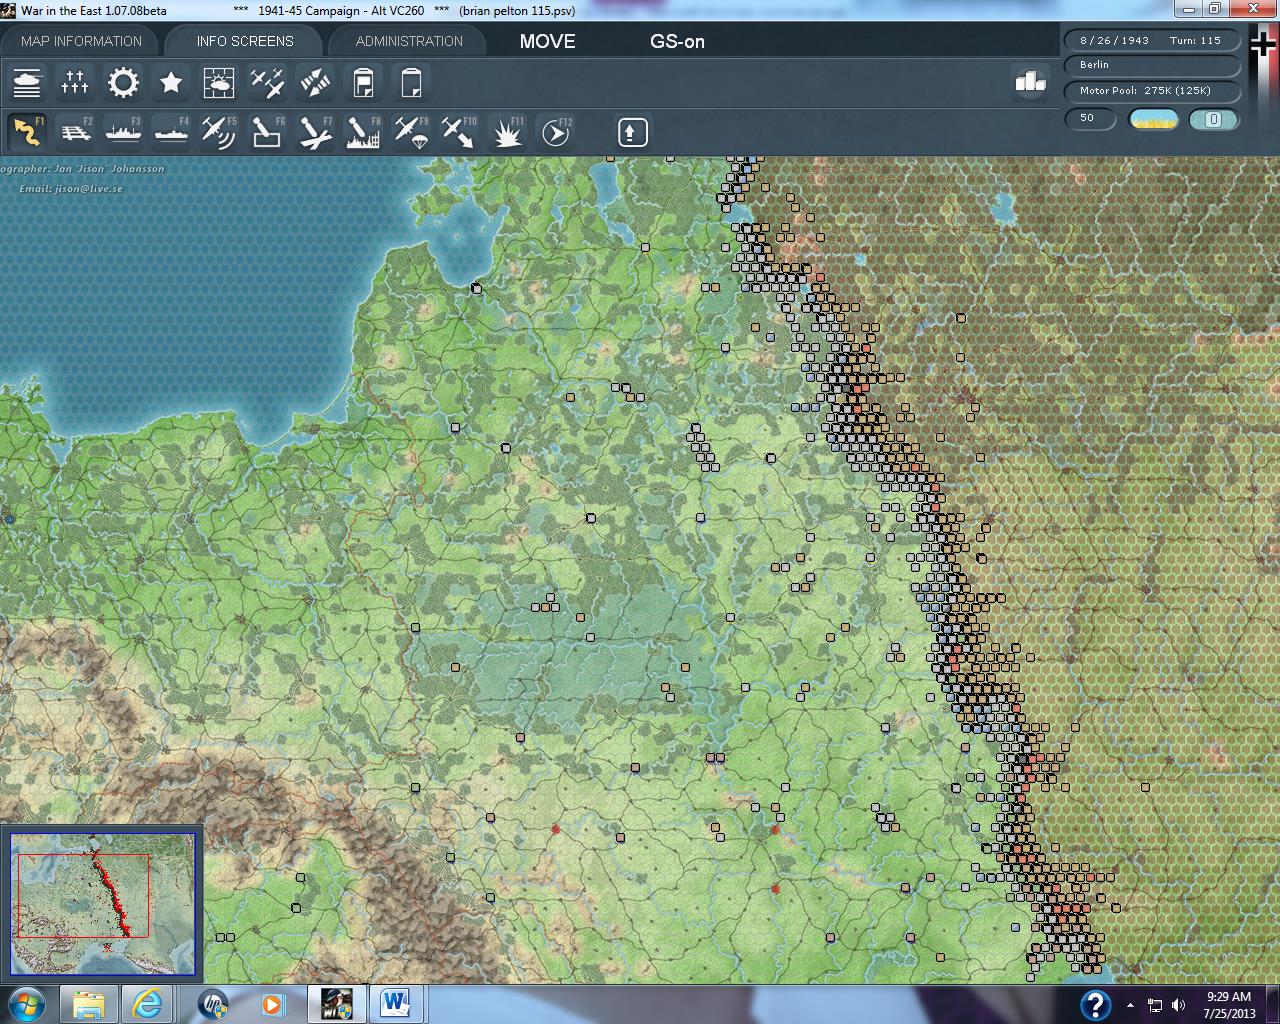Open the volume control tray icon
Image resolution: width=1280 pixels, height=1024 pixels.
click(x=1178, y=1005)
